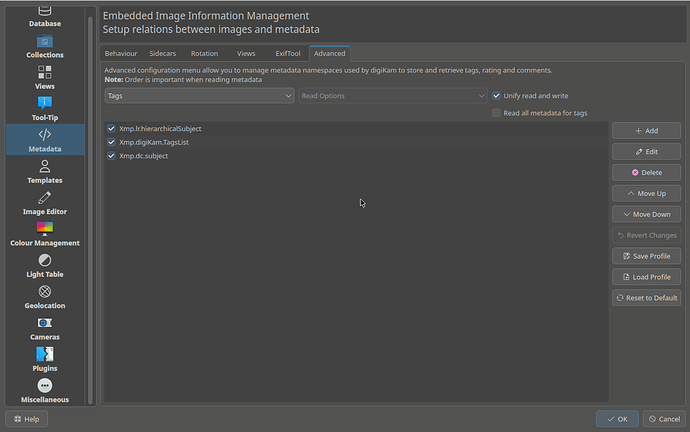Click the Save Profile button

646,256
